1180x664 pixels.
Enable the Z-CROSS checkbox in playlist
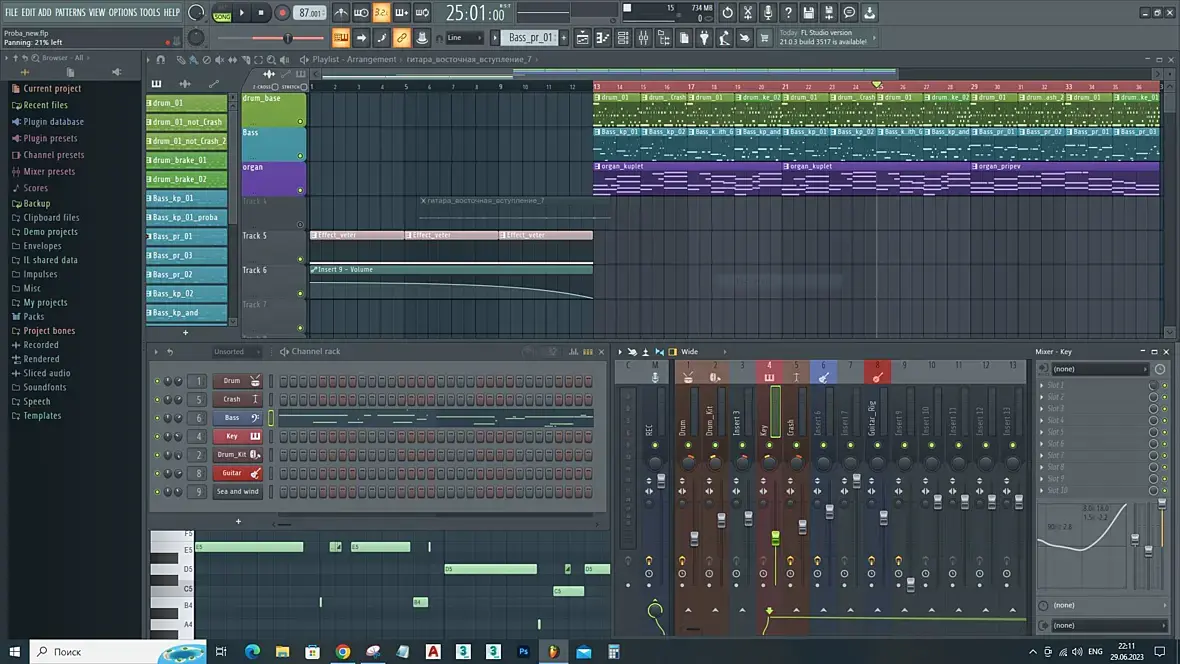275,87
